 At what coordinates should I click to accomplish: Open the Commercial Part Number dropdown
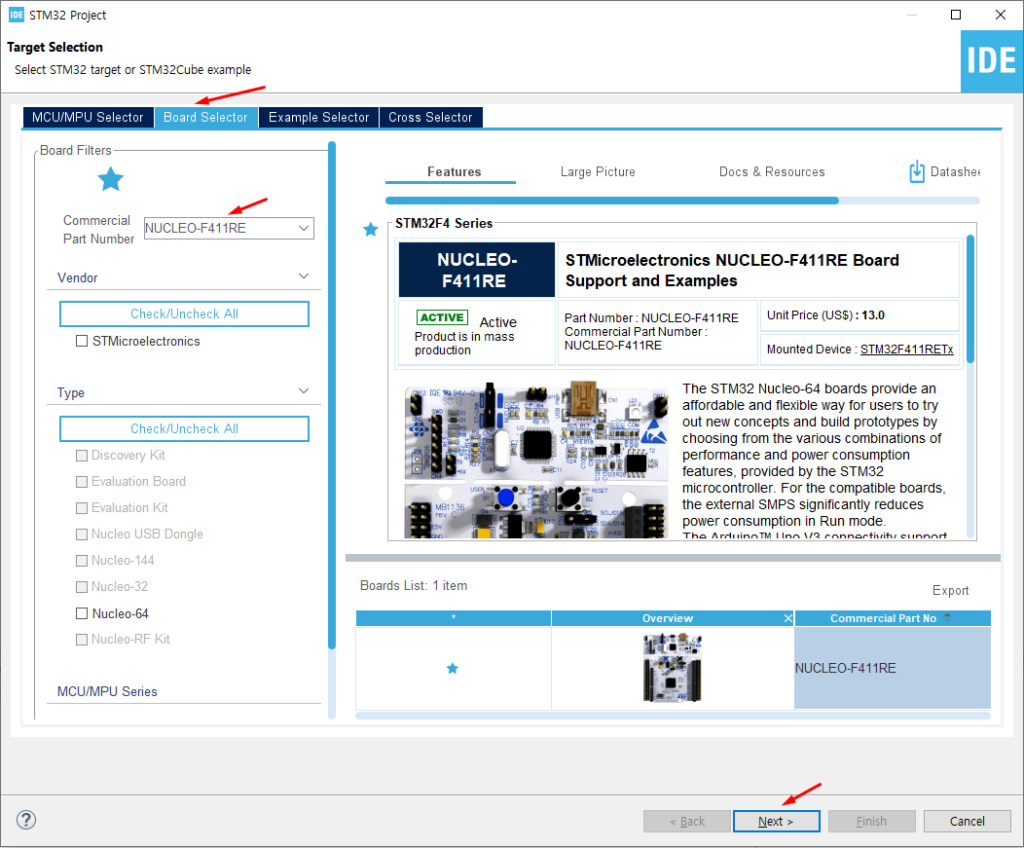tap(303, 228)
